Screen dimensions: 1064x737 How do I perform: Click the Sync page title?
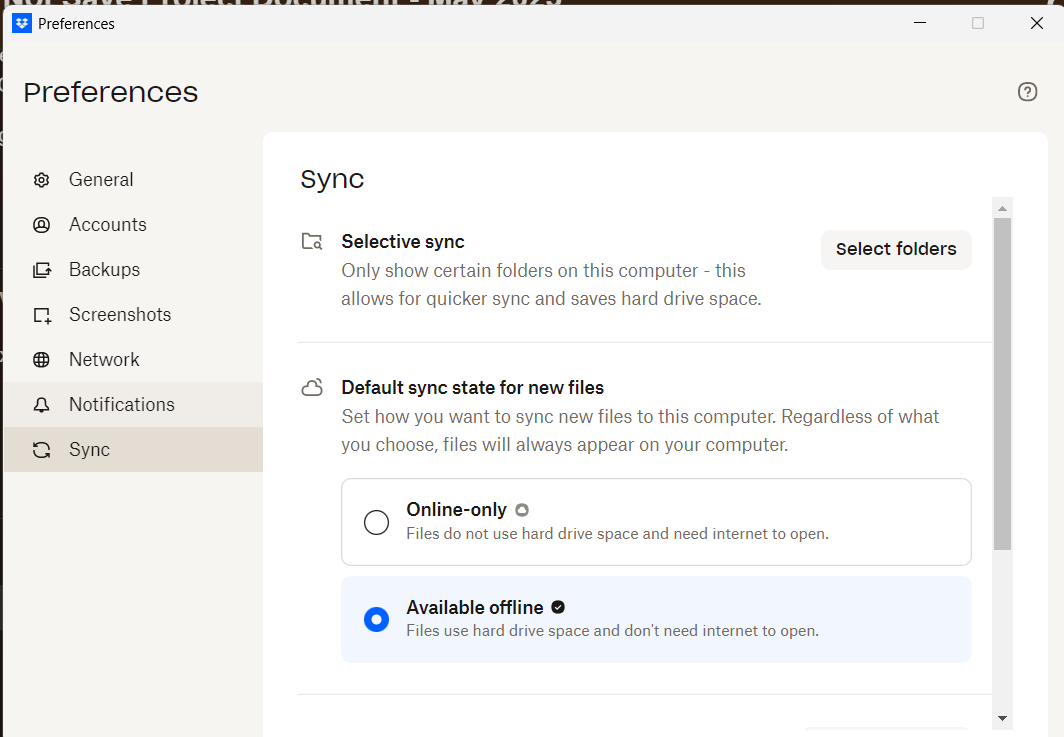pyautogui.click(x=332, y=180)
